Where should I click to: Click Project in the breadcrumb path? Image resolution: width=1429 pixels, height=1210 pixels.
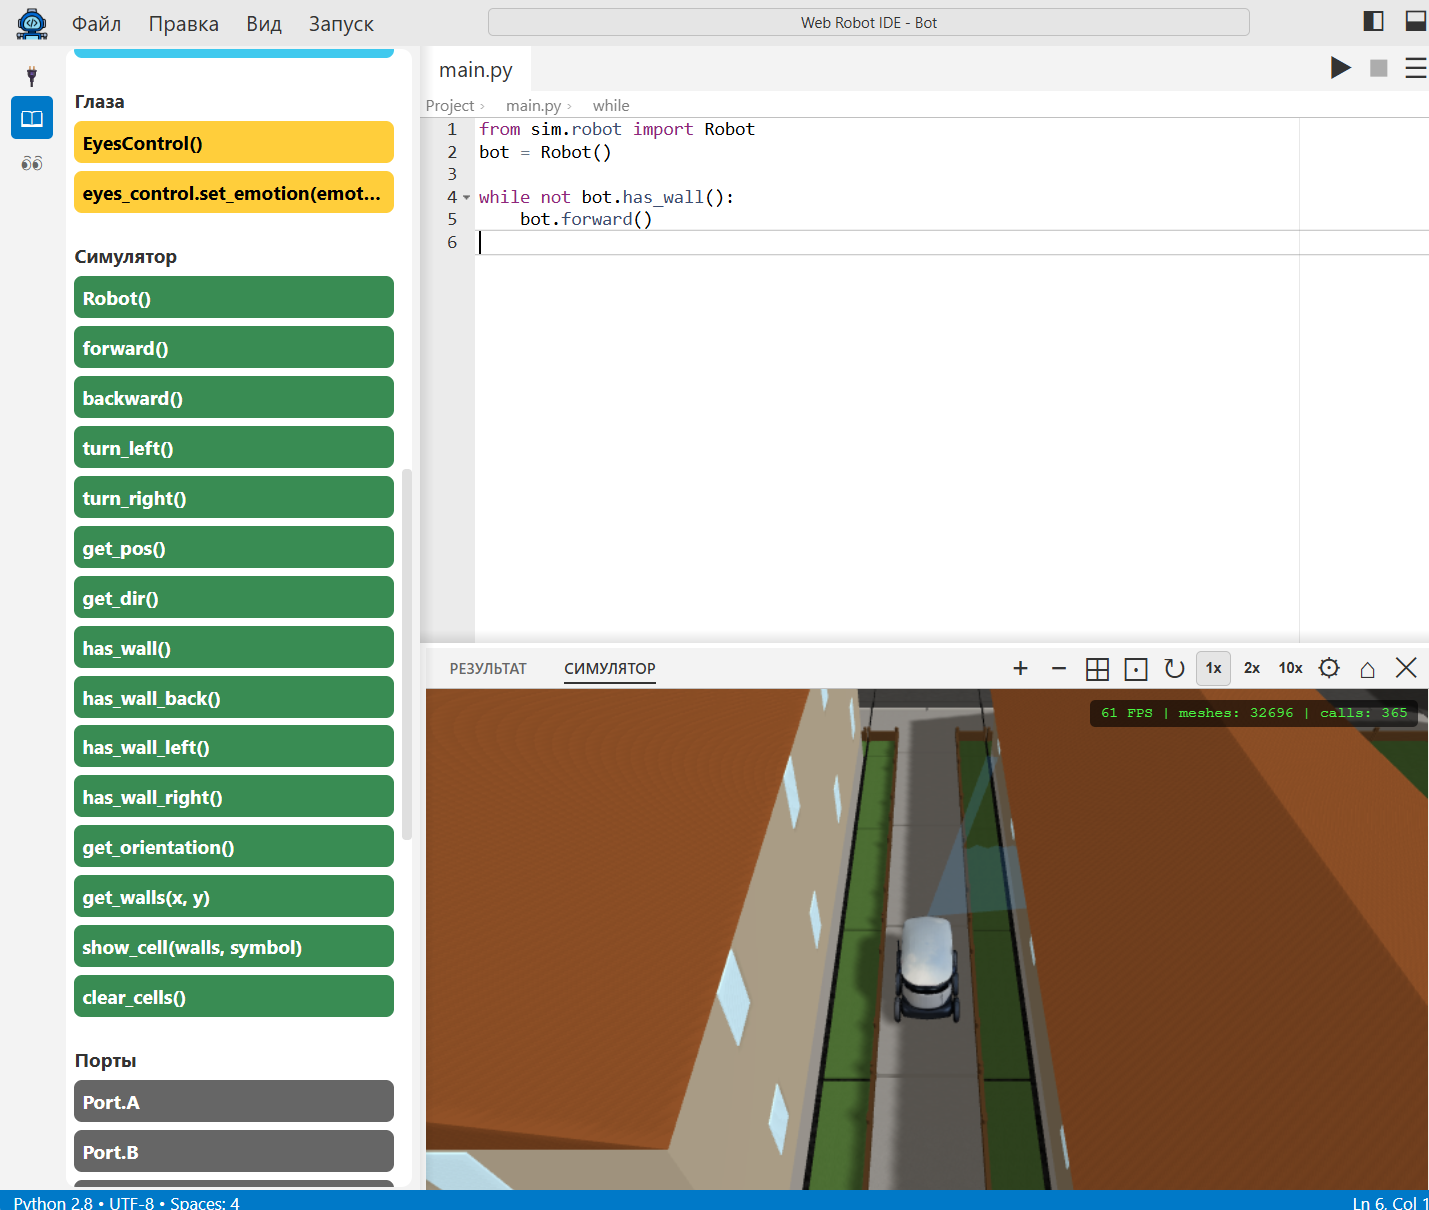coord(450,105)
